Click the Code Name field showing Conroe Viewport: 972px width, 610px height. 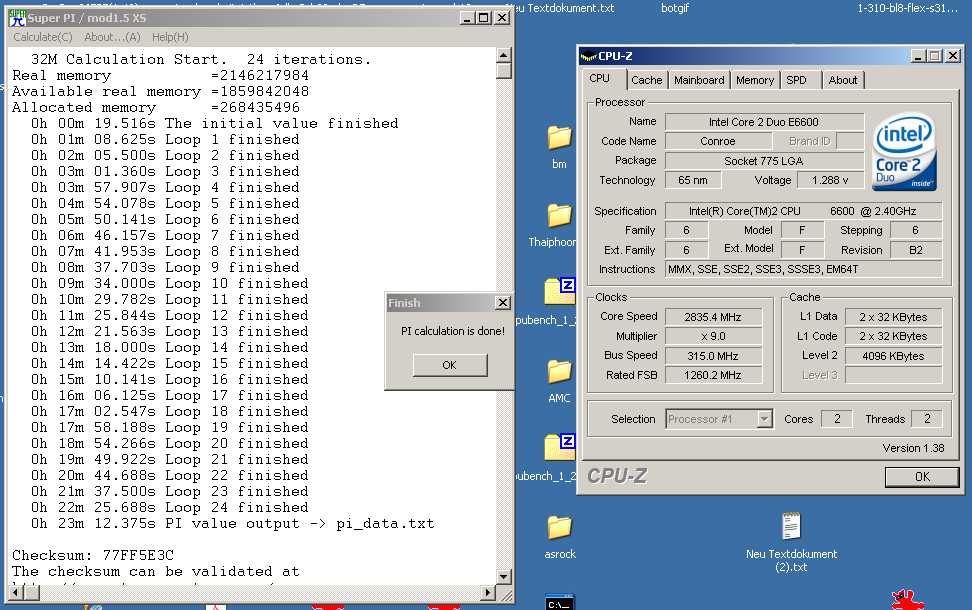(x=717, y=141)
